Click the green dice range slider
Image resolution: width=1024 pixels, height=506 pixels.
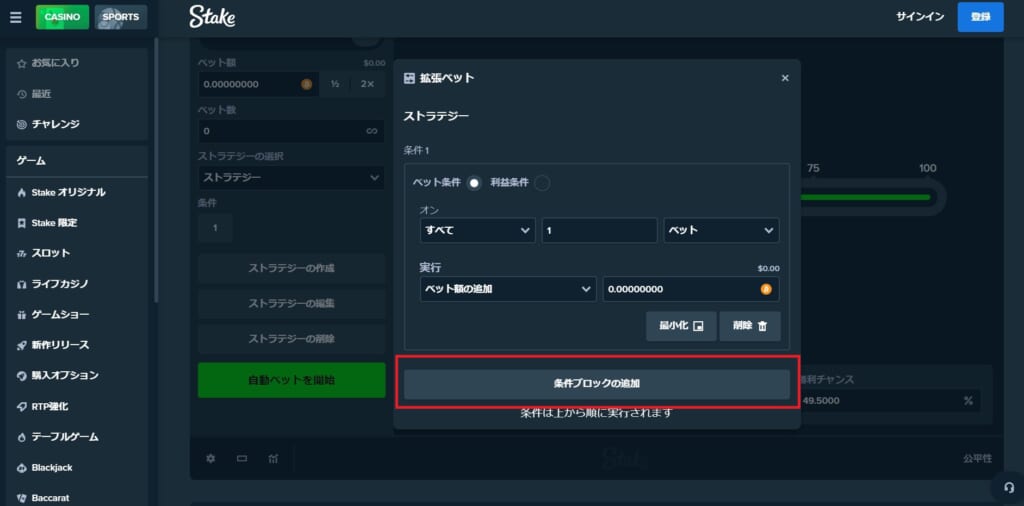[x=865, y=197]
